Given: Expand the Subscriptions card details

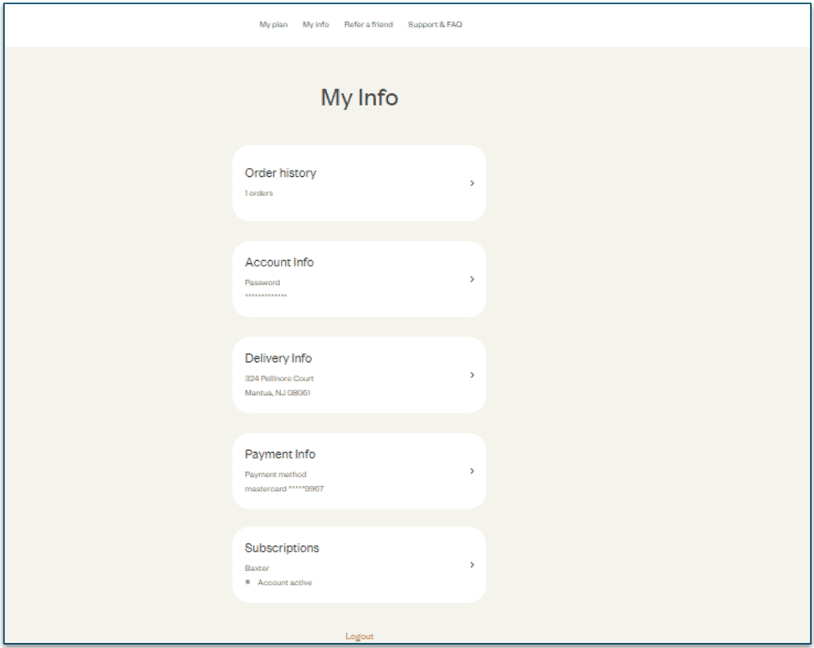Looking at the screenshot, I should tap(358, 565).
